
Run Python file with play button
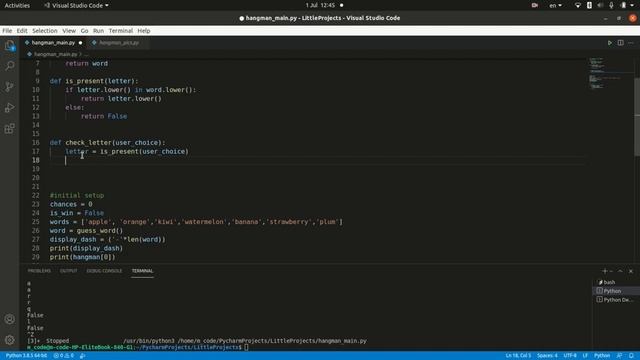click(610, 42)
